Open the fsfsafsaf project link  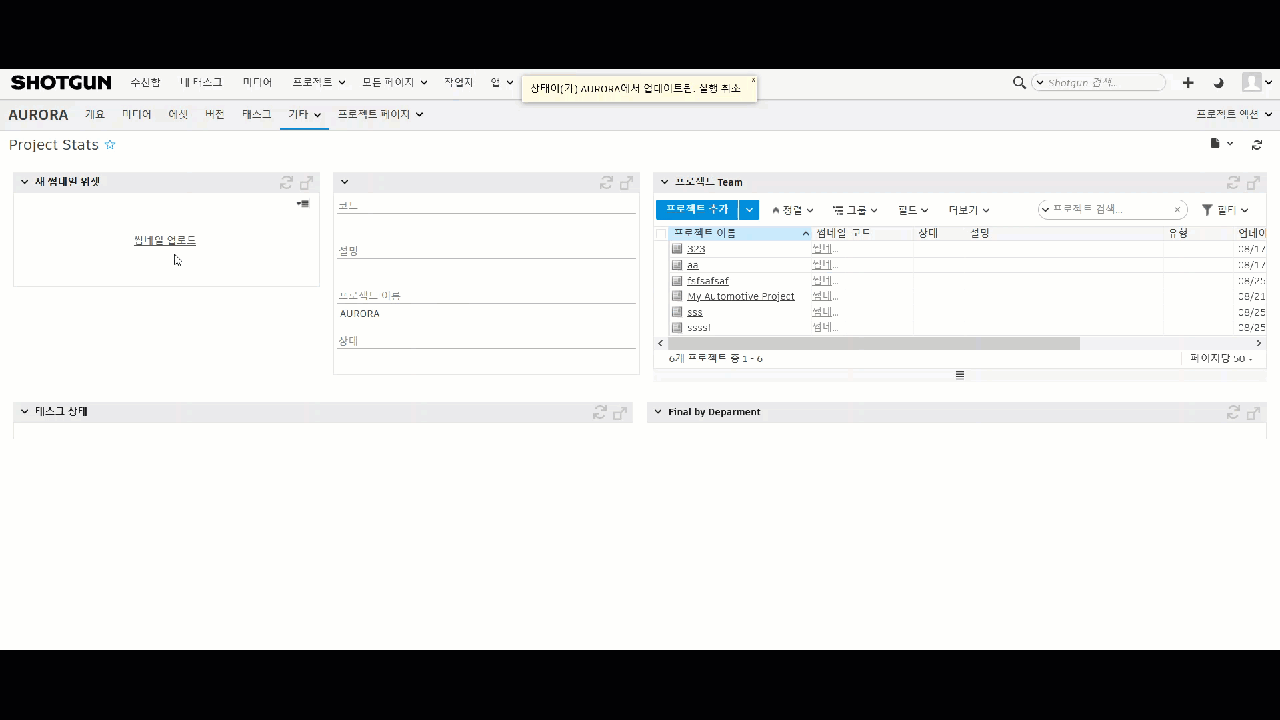click(708, 281)
